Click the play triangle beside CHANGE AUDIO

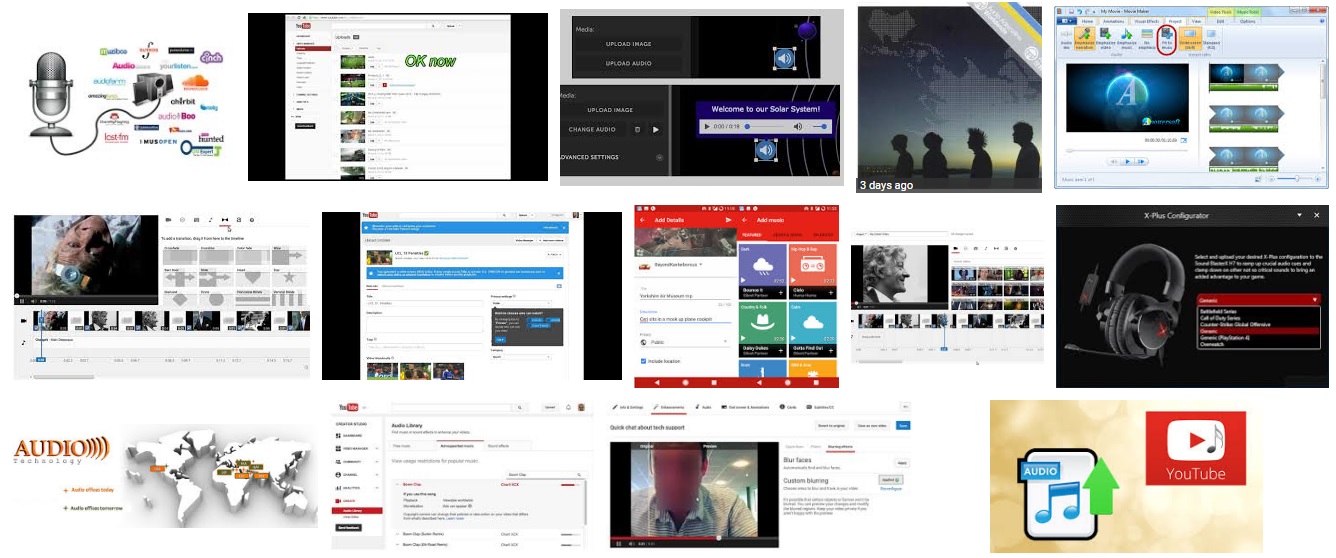[656, 129]
